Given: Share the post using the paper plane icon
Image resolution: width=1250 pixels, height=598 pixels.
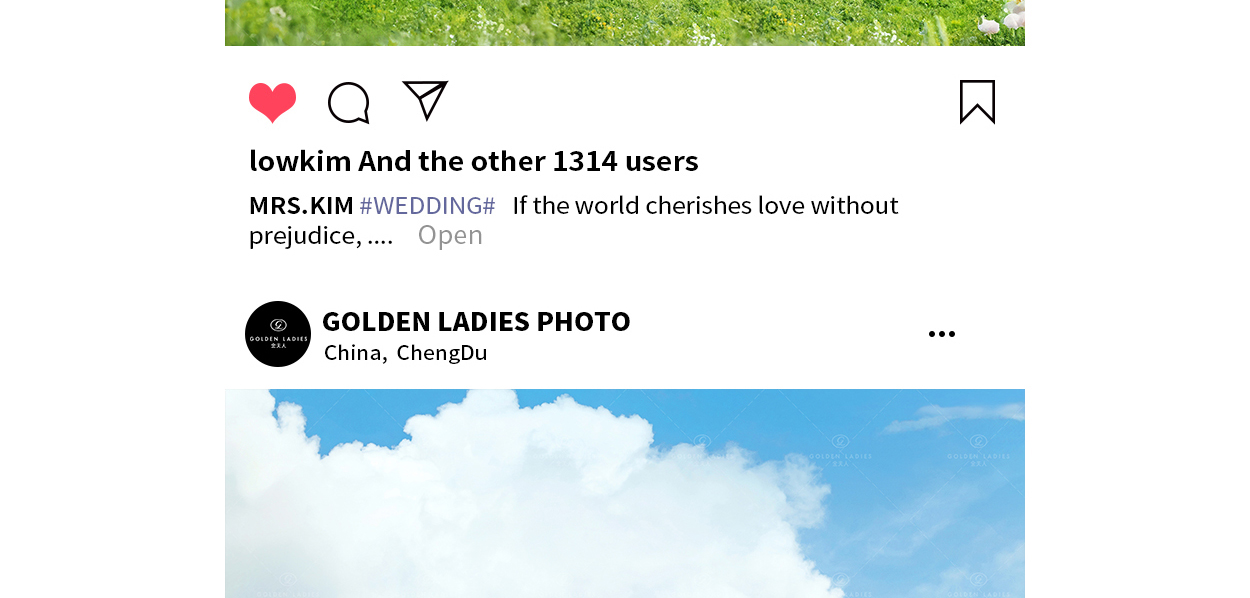Looking at the screenshot, I should tap(425, 100).
